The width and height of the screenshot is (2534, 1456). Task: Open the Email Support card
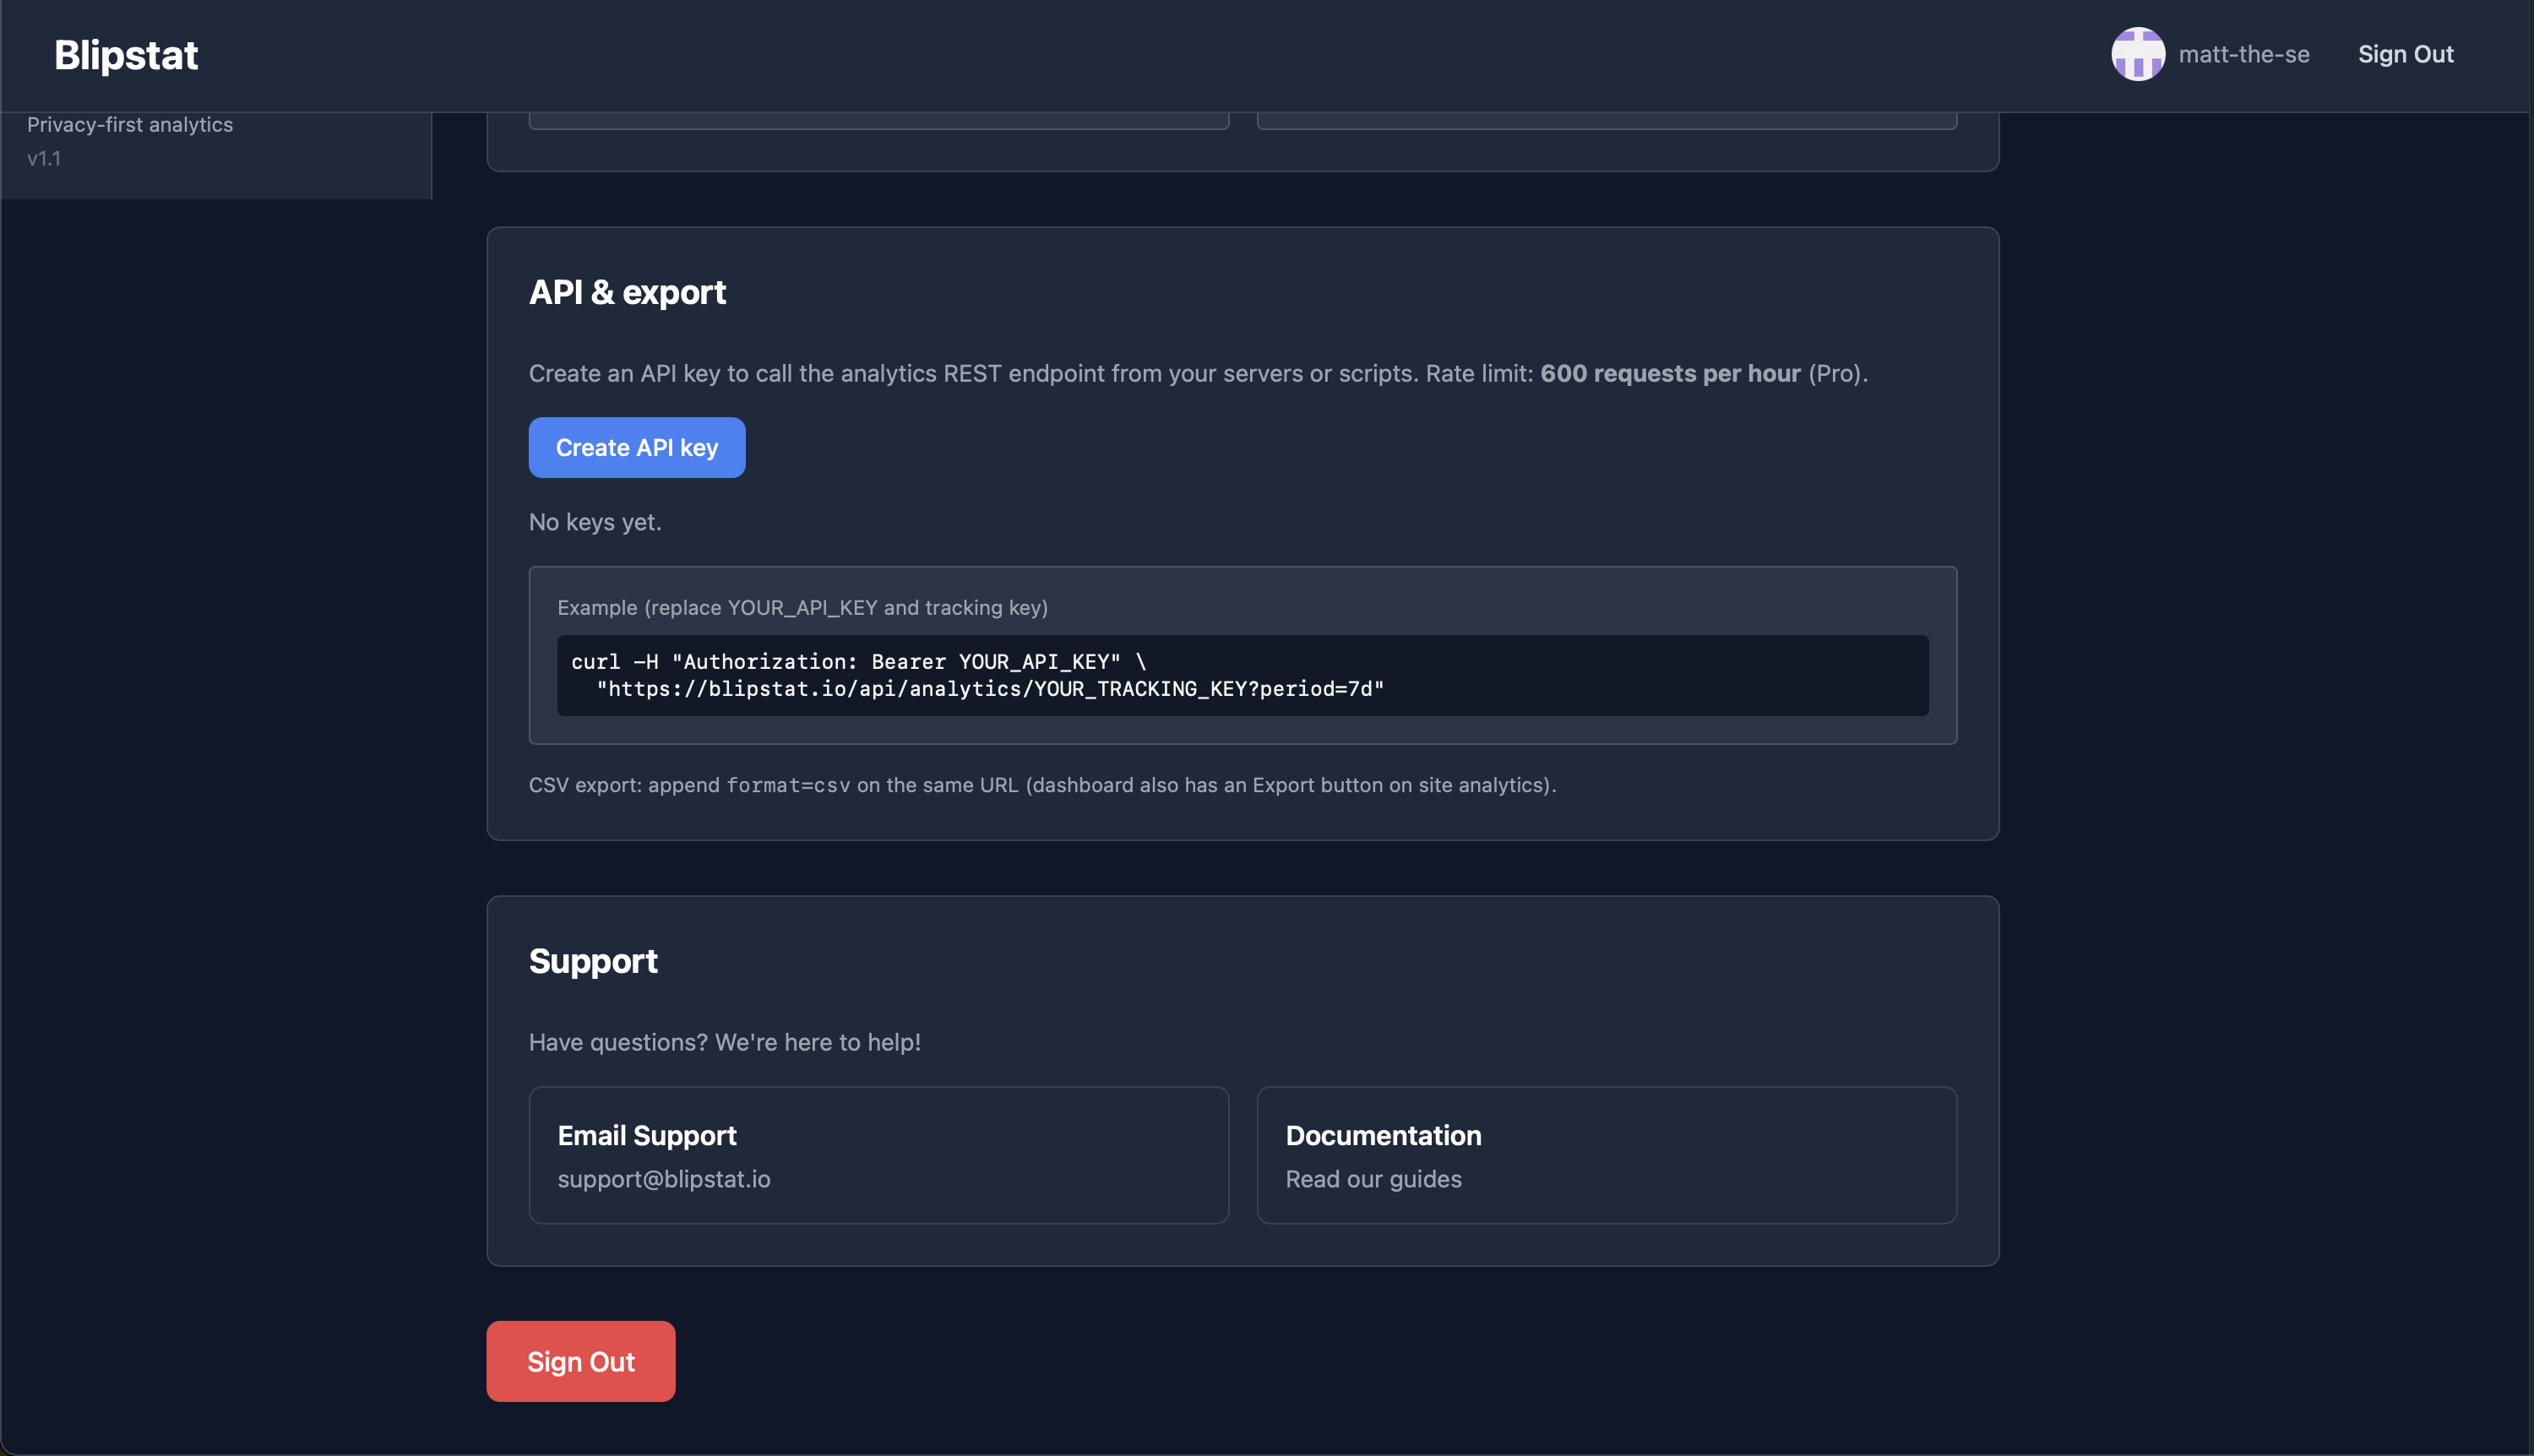pos(878,1155)
